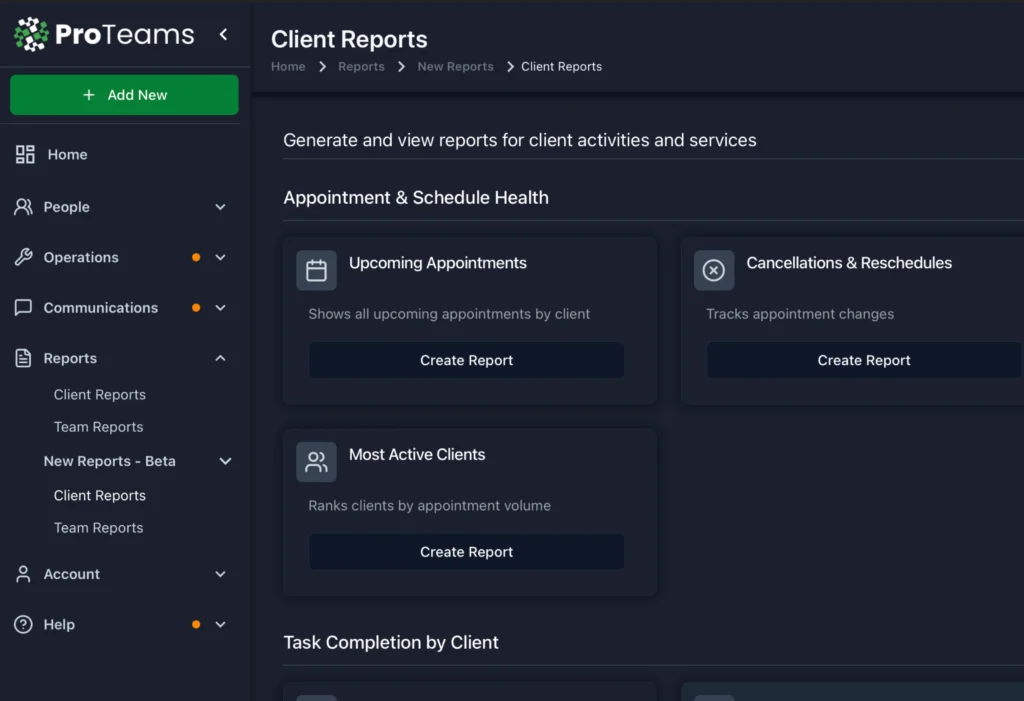Click the Home icon in the sidebar
Viewport: 1024px width, 701px height.
pyautogui.click(x=24, y=154)
